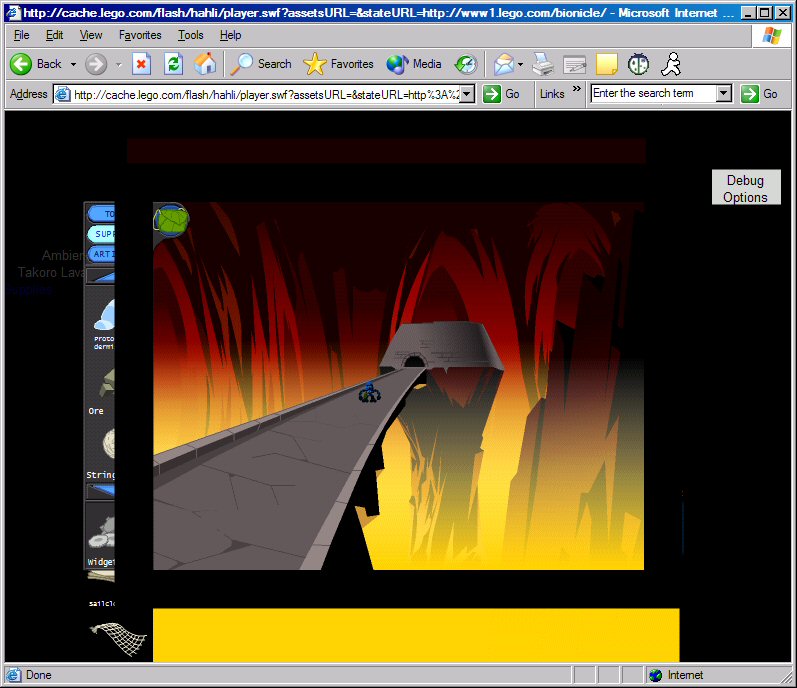Click the 'Takoro Lava' ambient label

[x=51, y=272]
